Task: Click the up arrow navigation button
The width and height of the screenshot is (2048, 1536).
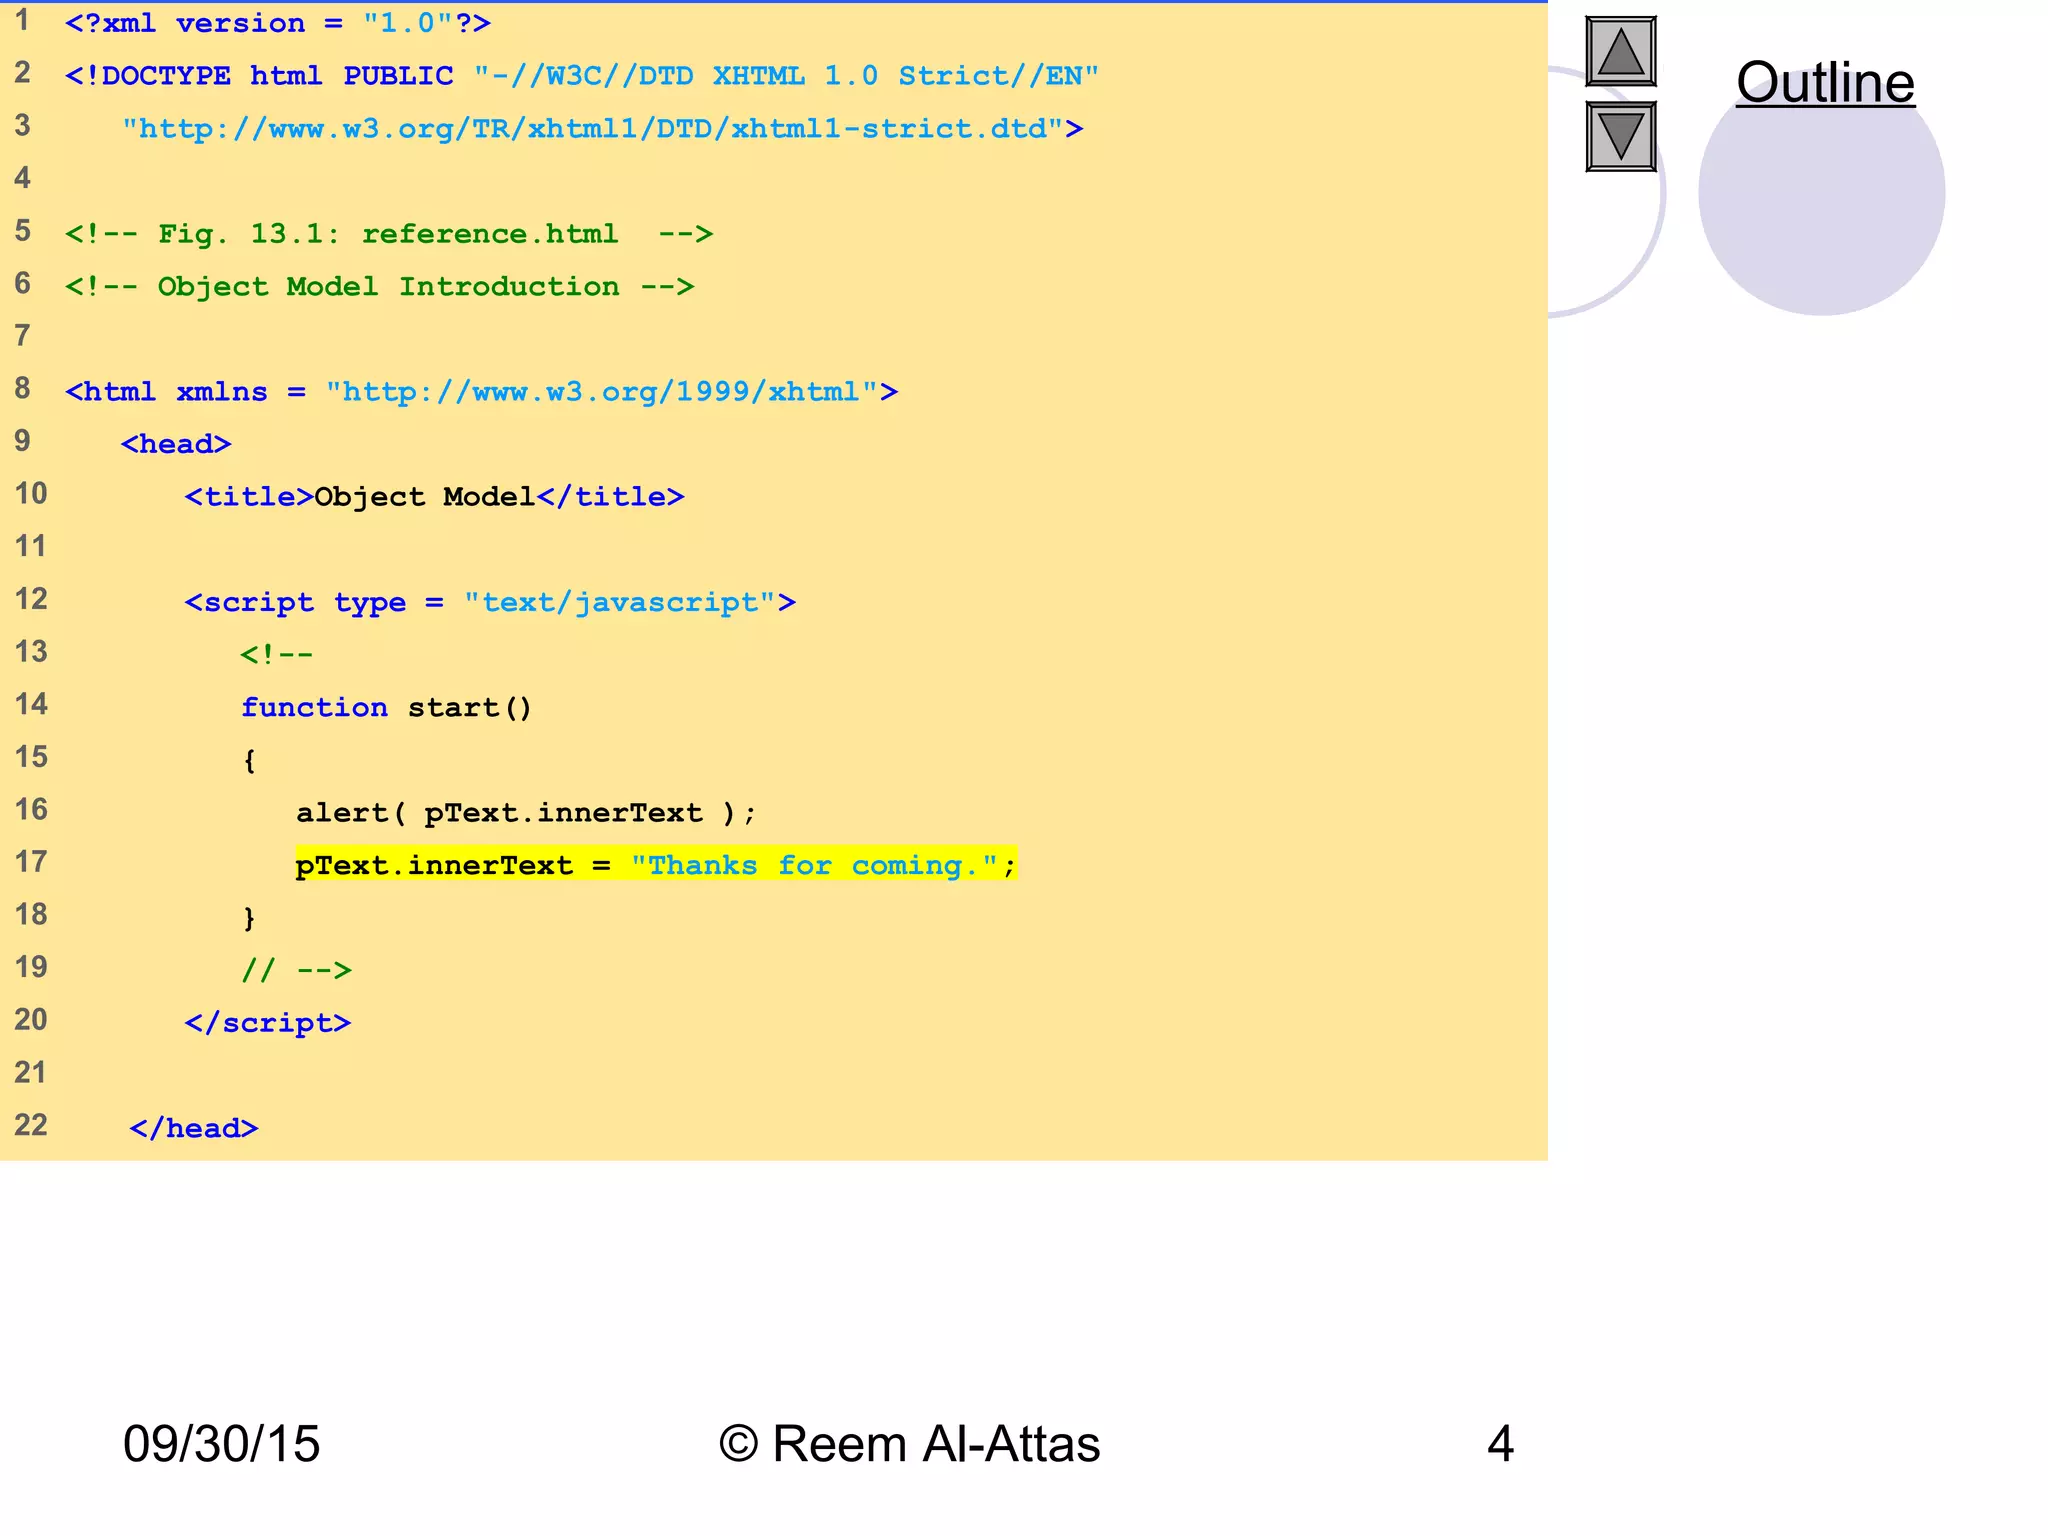Action: point(1620,51)
